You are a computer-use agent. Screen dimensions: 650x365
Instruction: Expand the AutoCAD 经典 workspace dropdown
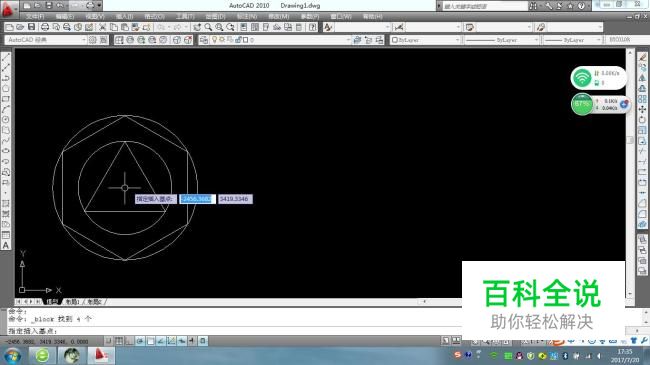coord(46,40)
